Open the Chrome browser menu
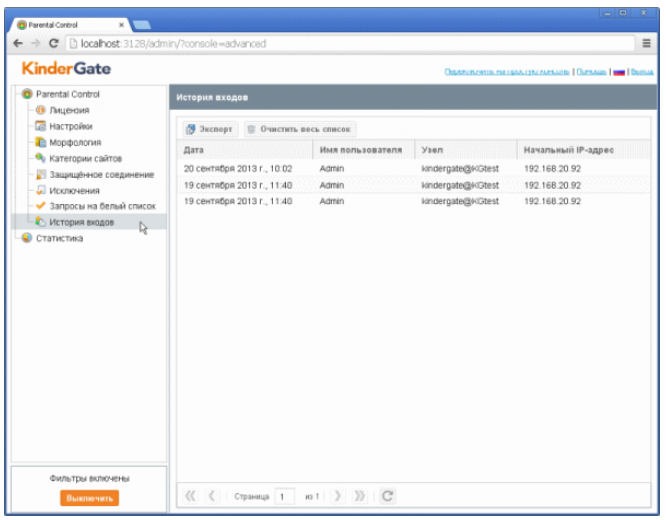 coord(647,44)
